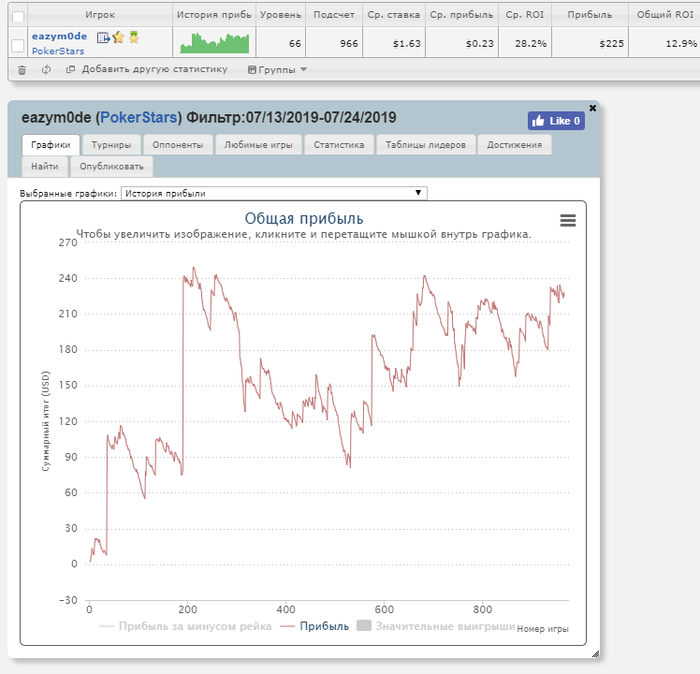Sort by the Общий ROI column header

click(x=665, y=15)
